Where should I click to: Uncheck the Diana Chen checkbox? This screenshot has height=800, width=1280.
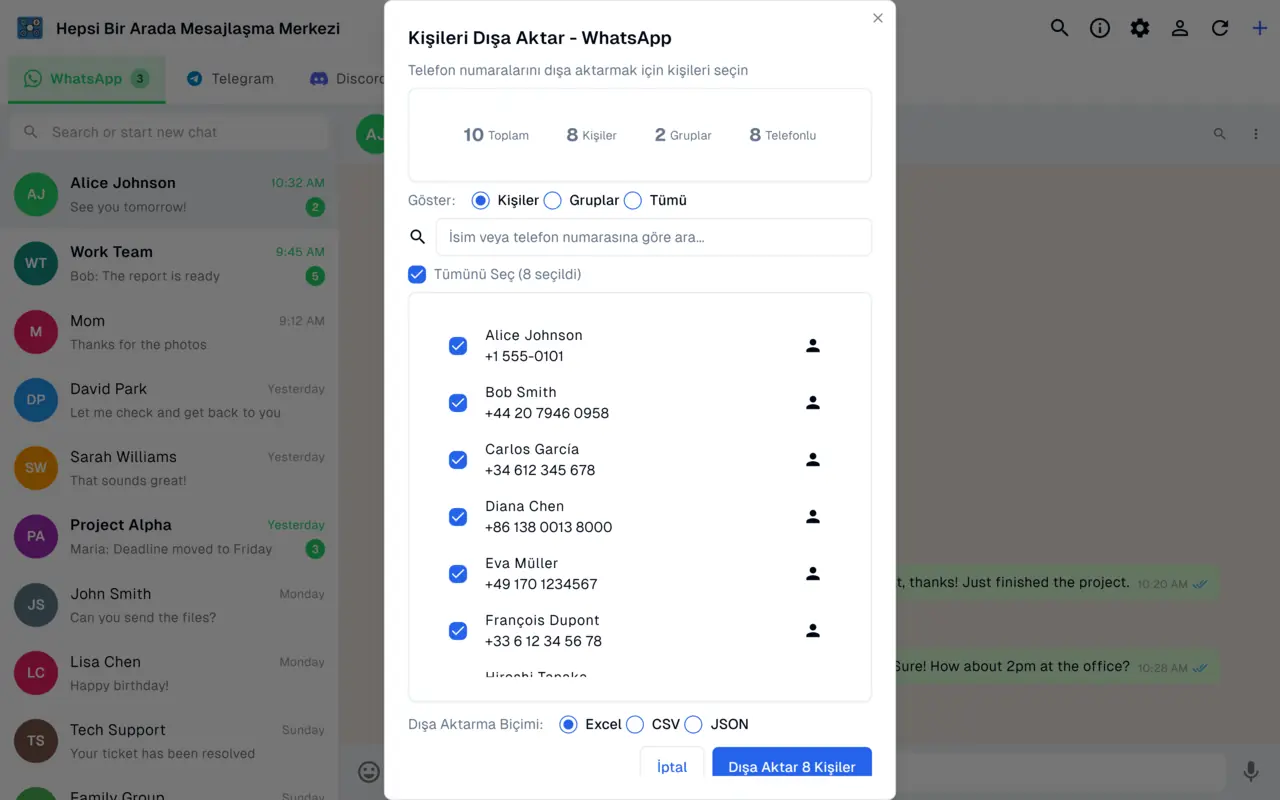pos(458,517)
